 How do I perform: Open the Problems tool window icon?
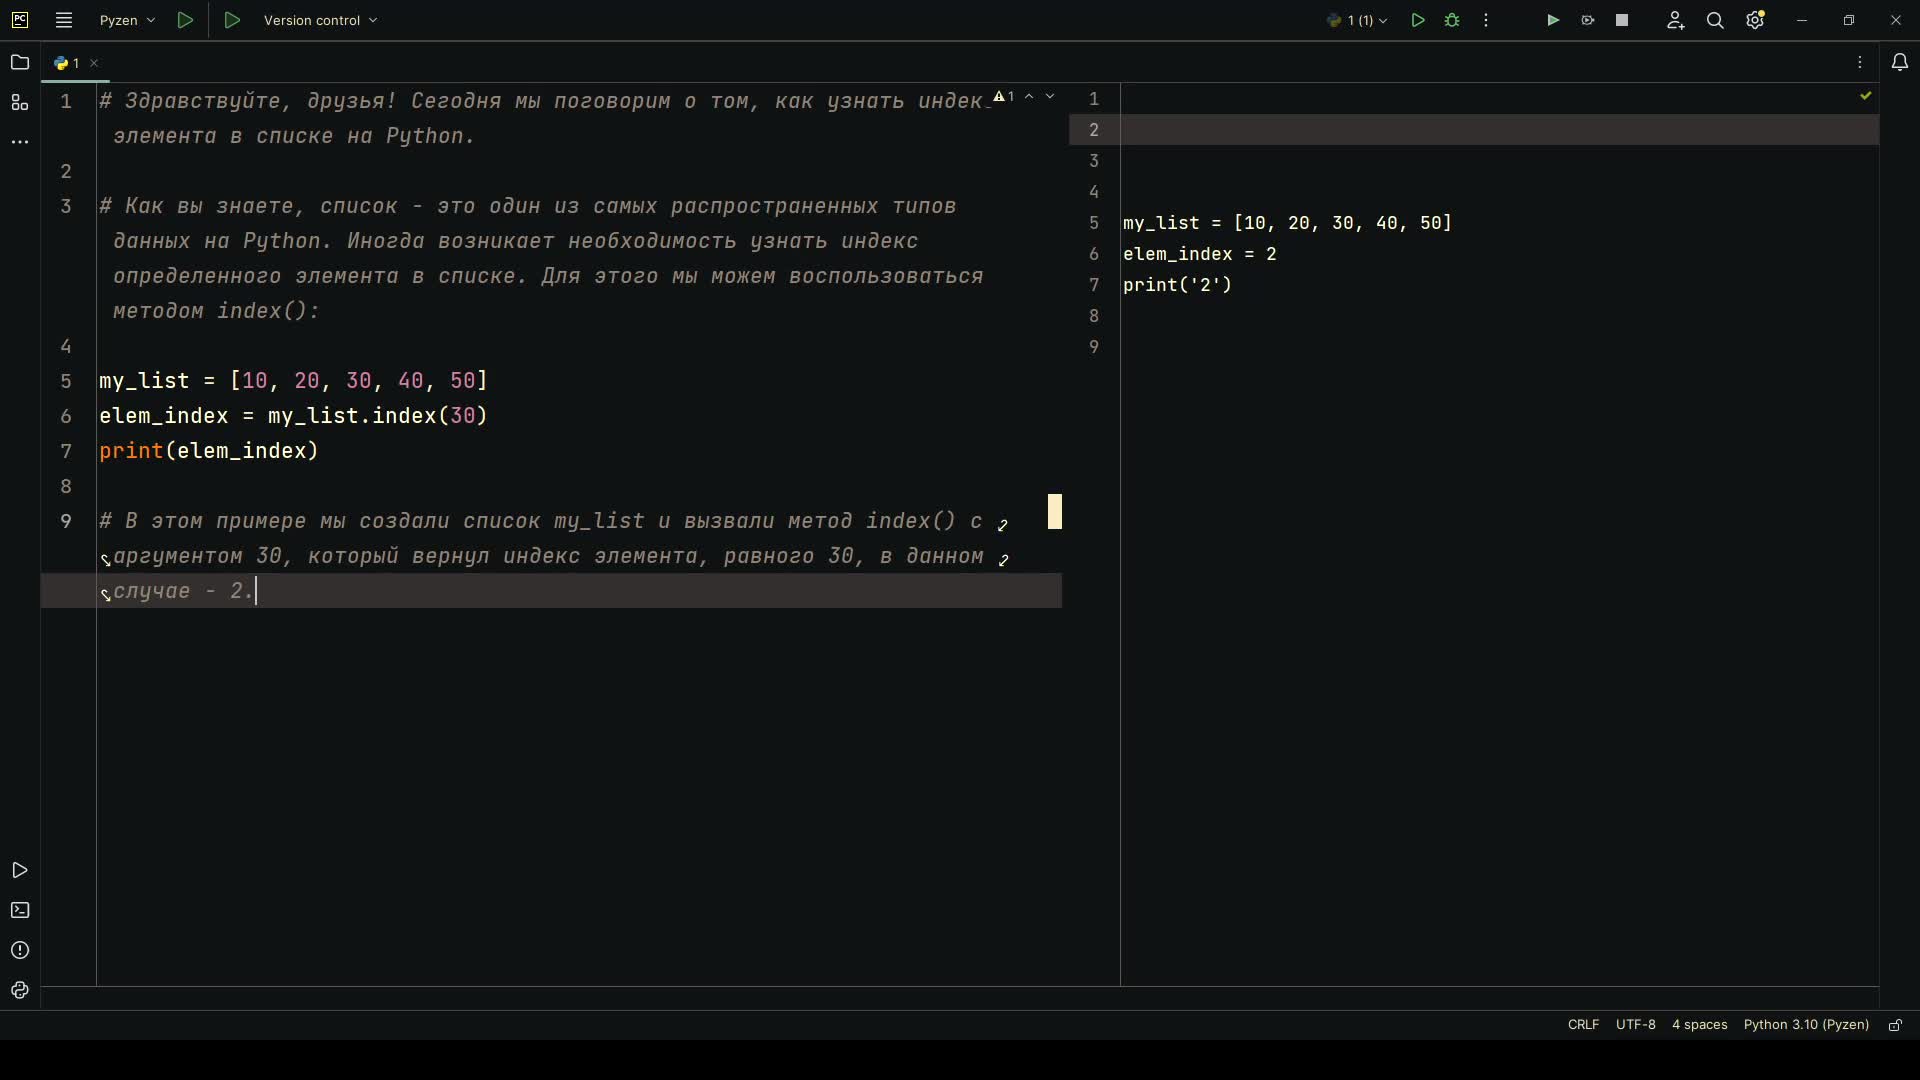[19, 951]
